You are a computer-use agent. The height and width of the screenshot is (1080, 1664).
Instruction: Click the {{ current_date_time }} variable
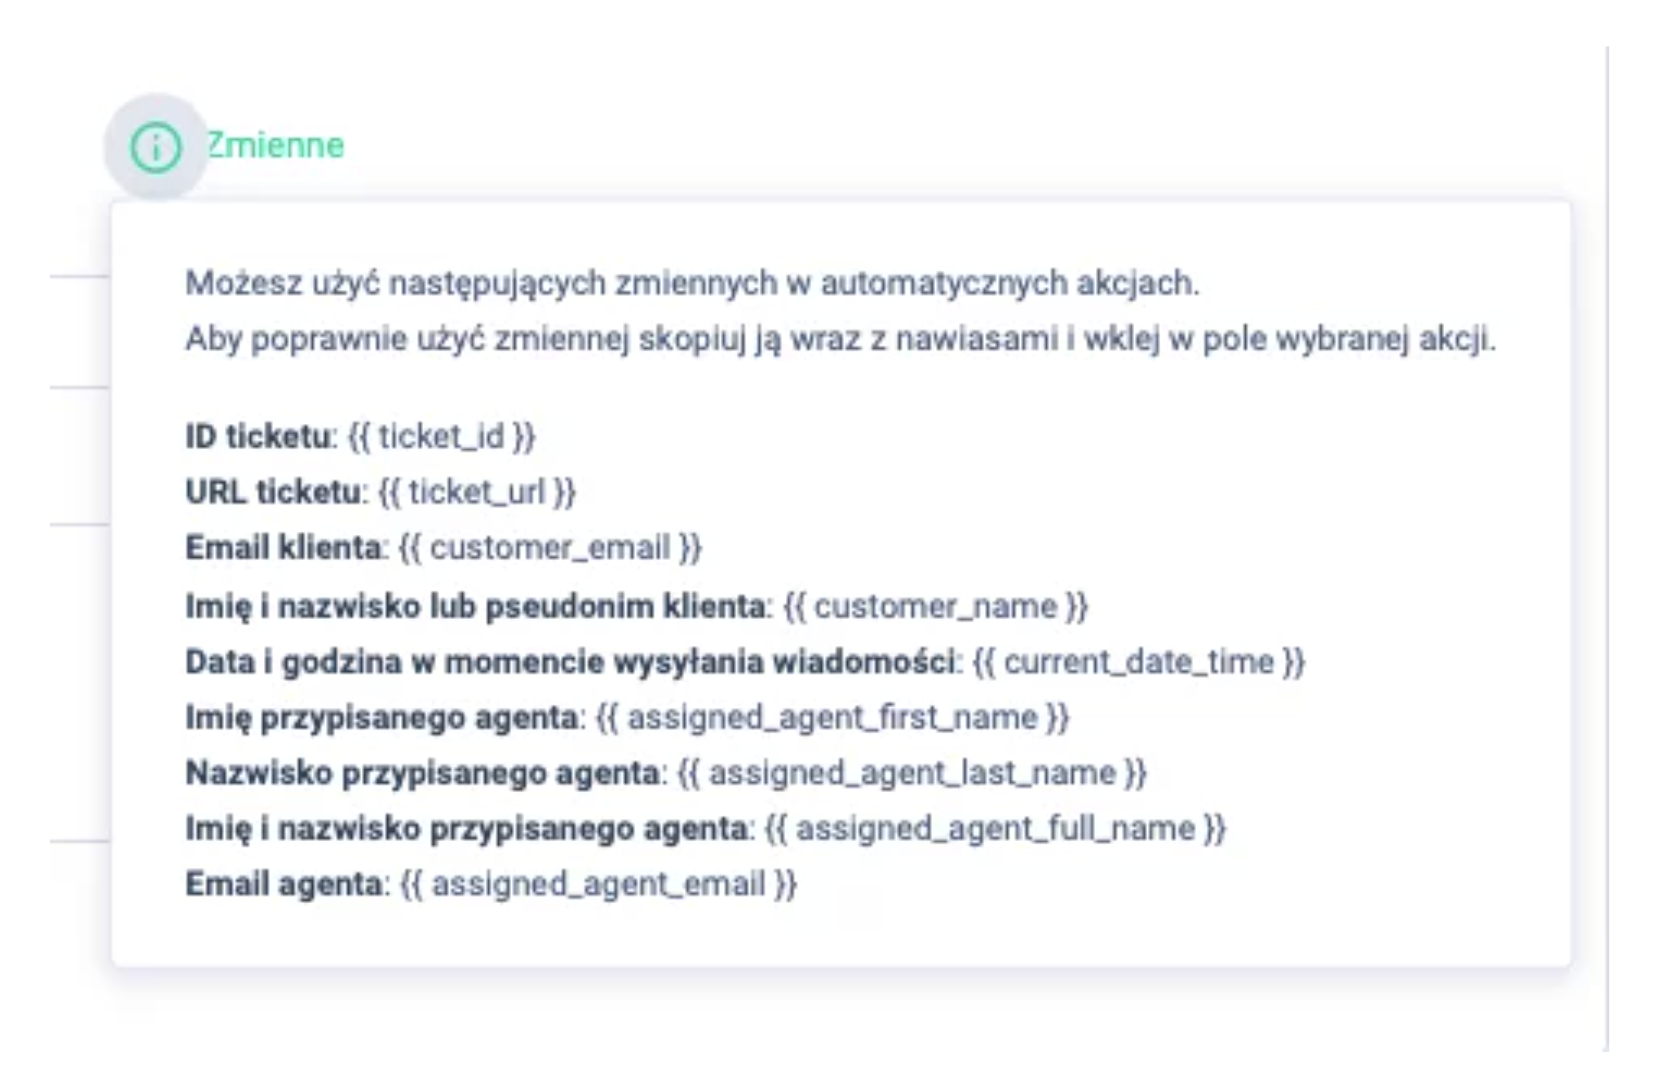pyautogui.click(x=1140, y=659)
